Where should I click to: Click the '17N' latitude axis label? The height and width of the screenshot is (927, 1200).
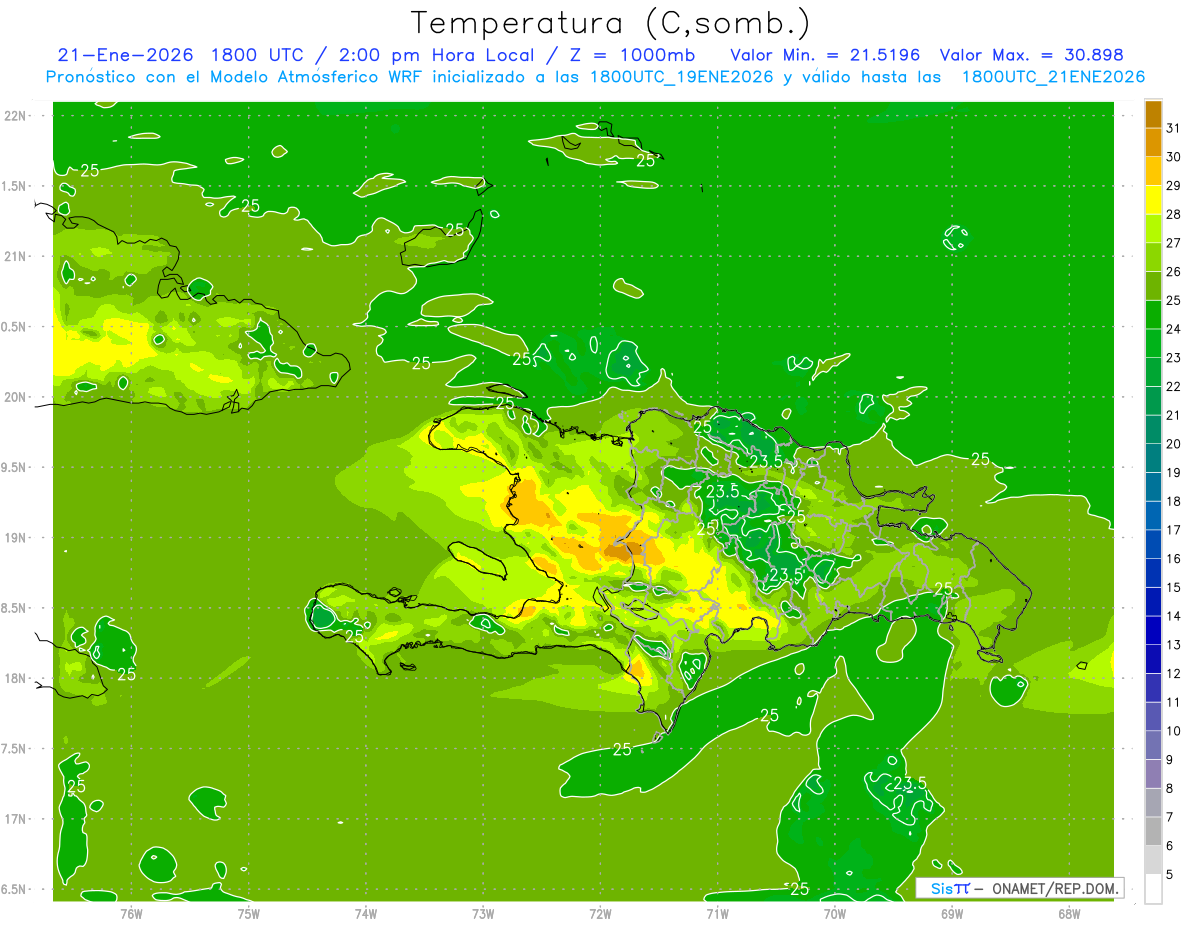15,819
